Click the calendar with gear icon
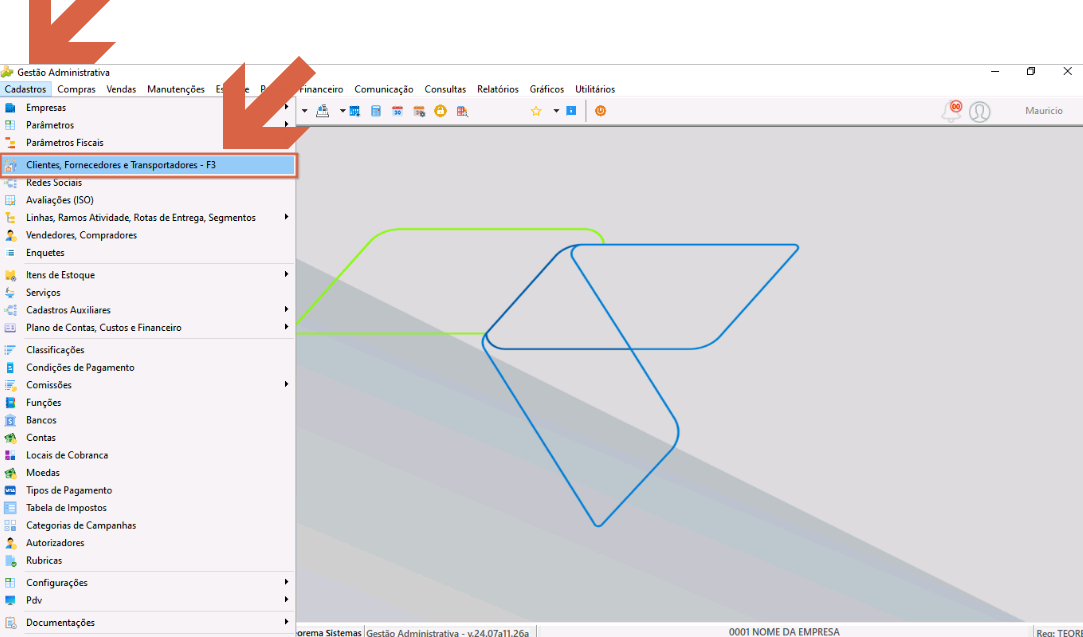The image size is (1083, 637). (x=419, y=111)
